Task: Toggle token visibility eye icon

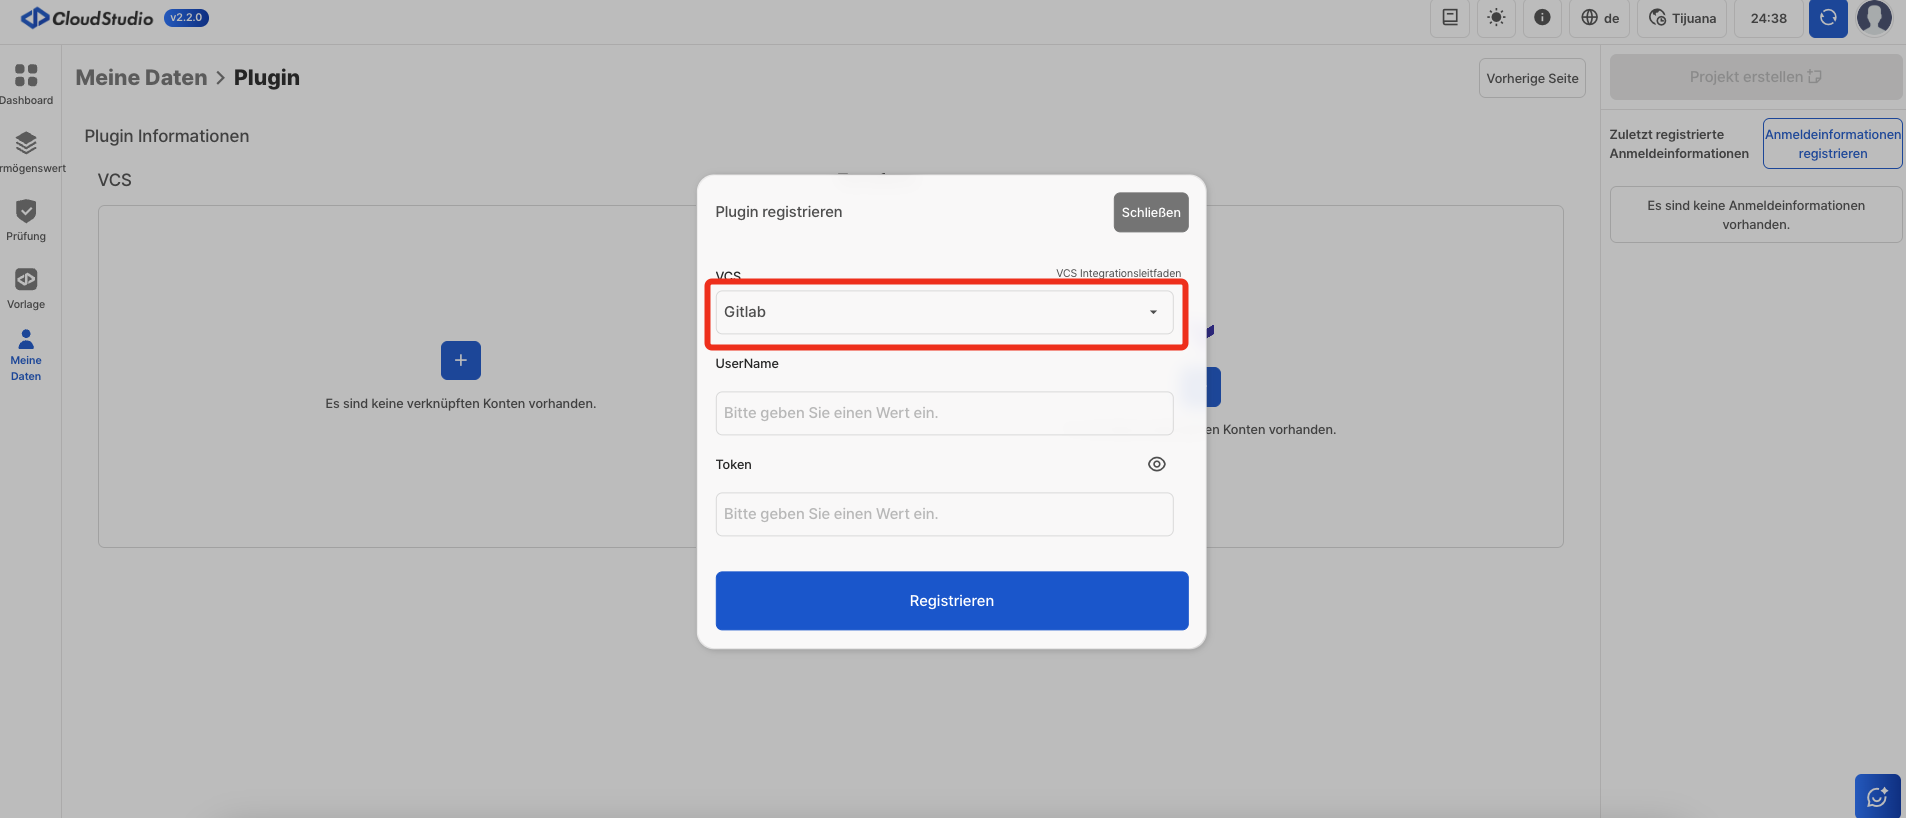Action: click(x=1156, y=464)
